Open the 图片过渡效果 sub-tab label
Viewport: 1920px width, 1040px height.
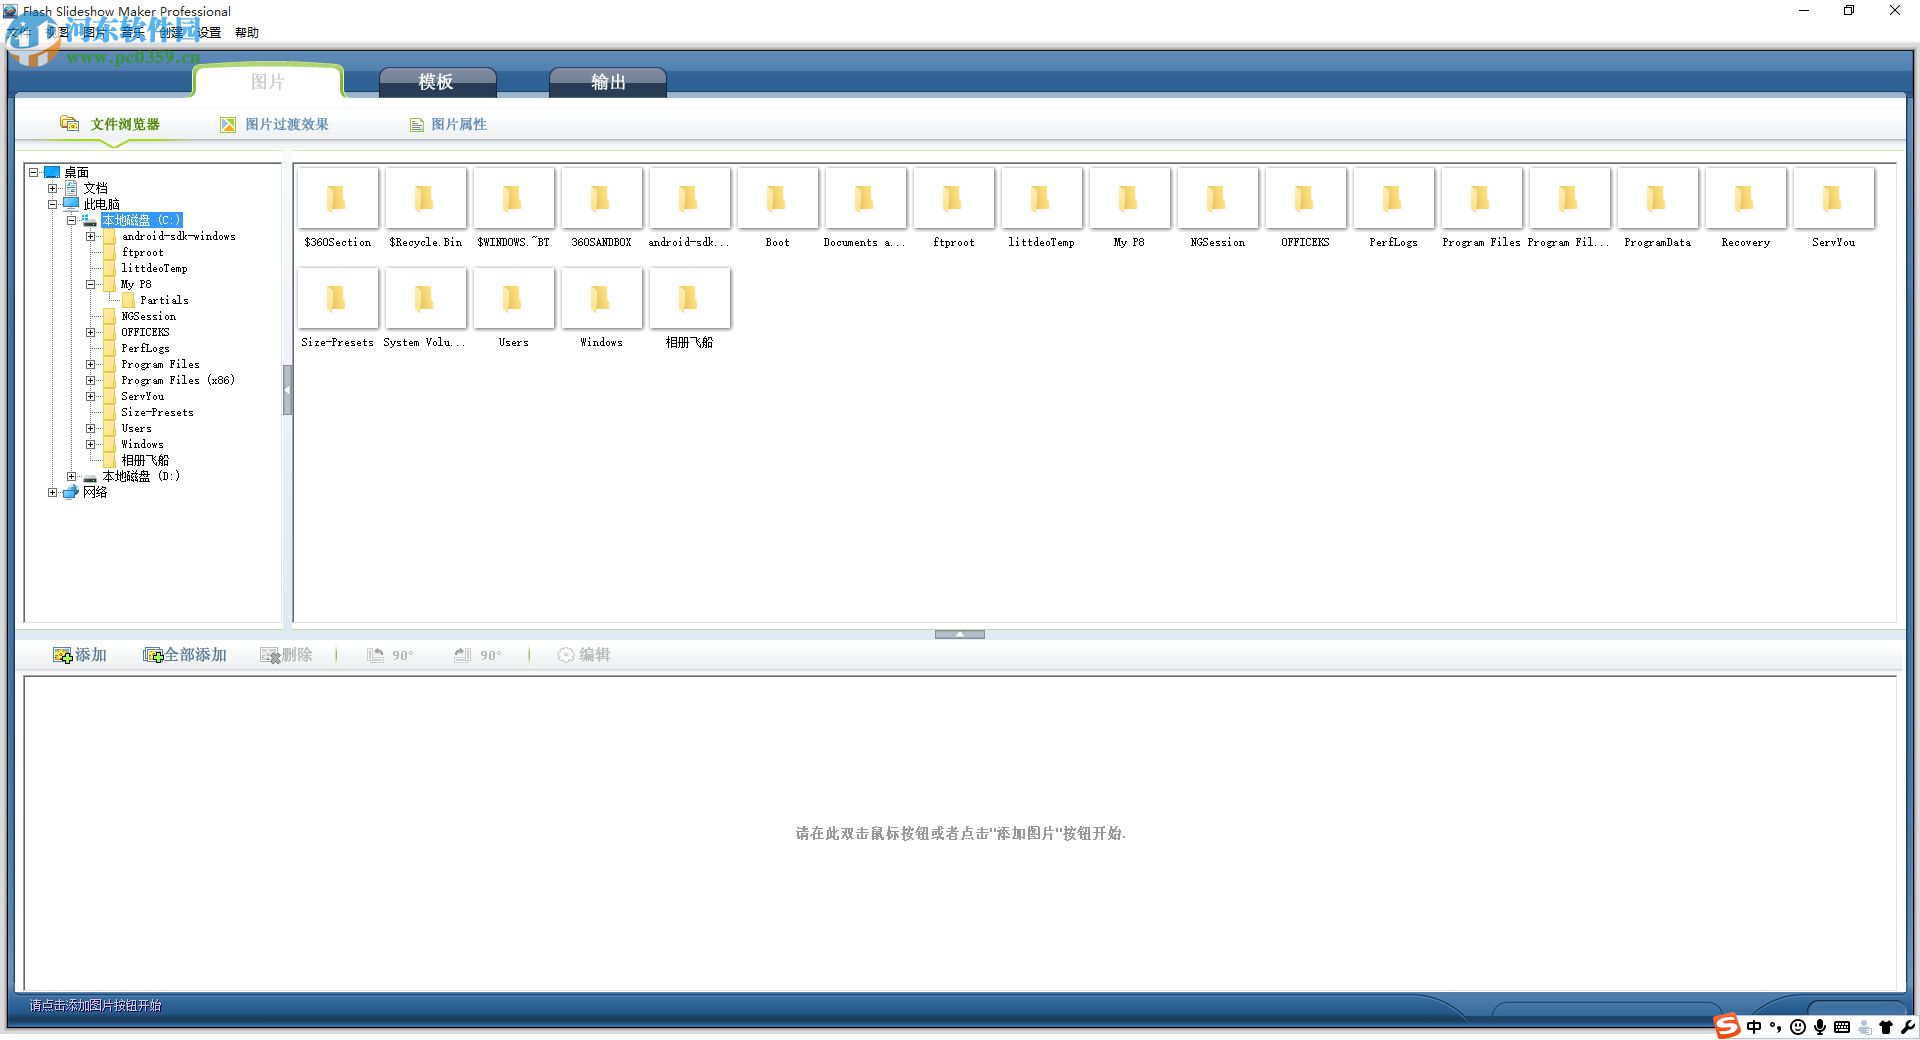tap(287, 124)
